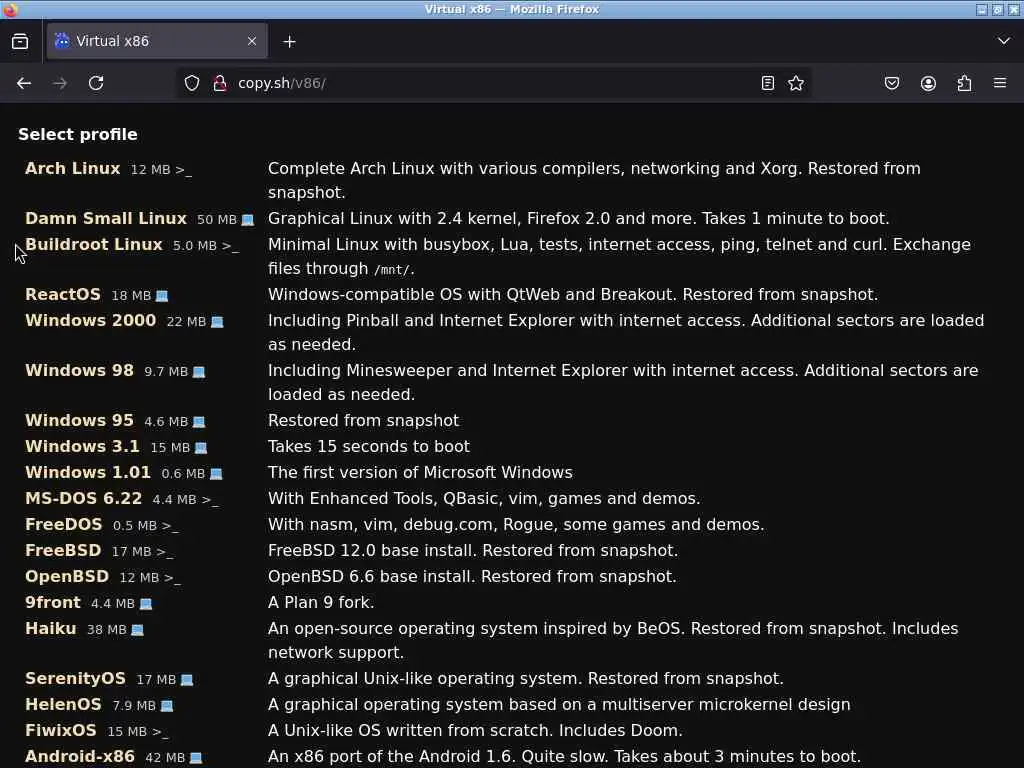Click the terminal prompt icon beside Arch Linux

[x=184, y=170]
